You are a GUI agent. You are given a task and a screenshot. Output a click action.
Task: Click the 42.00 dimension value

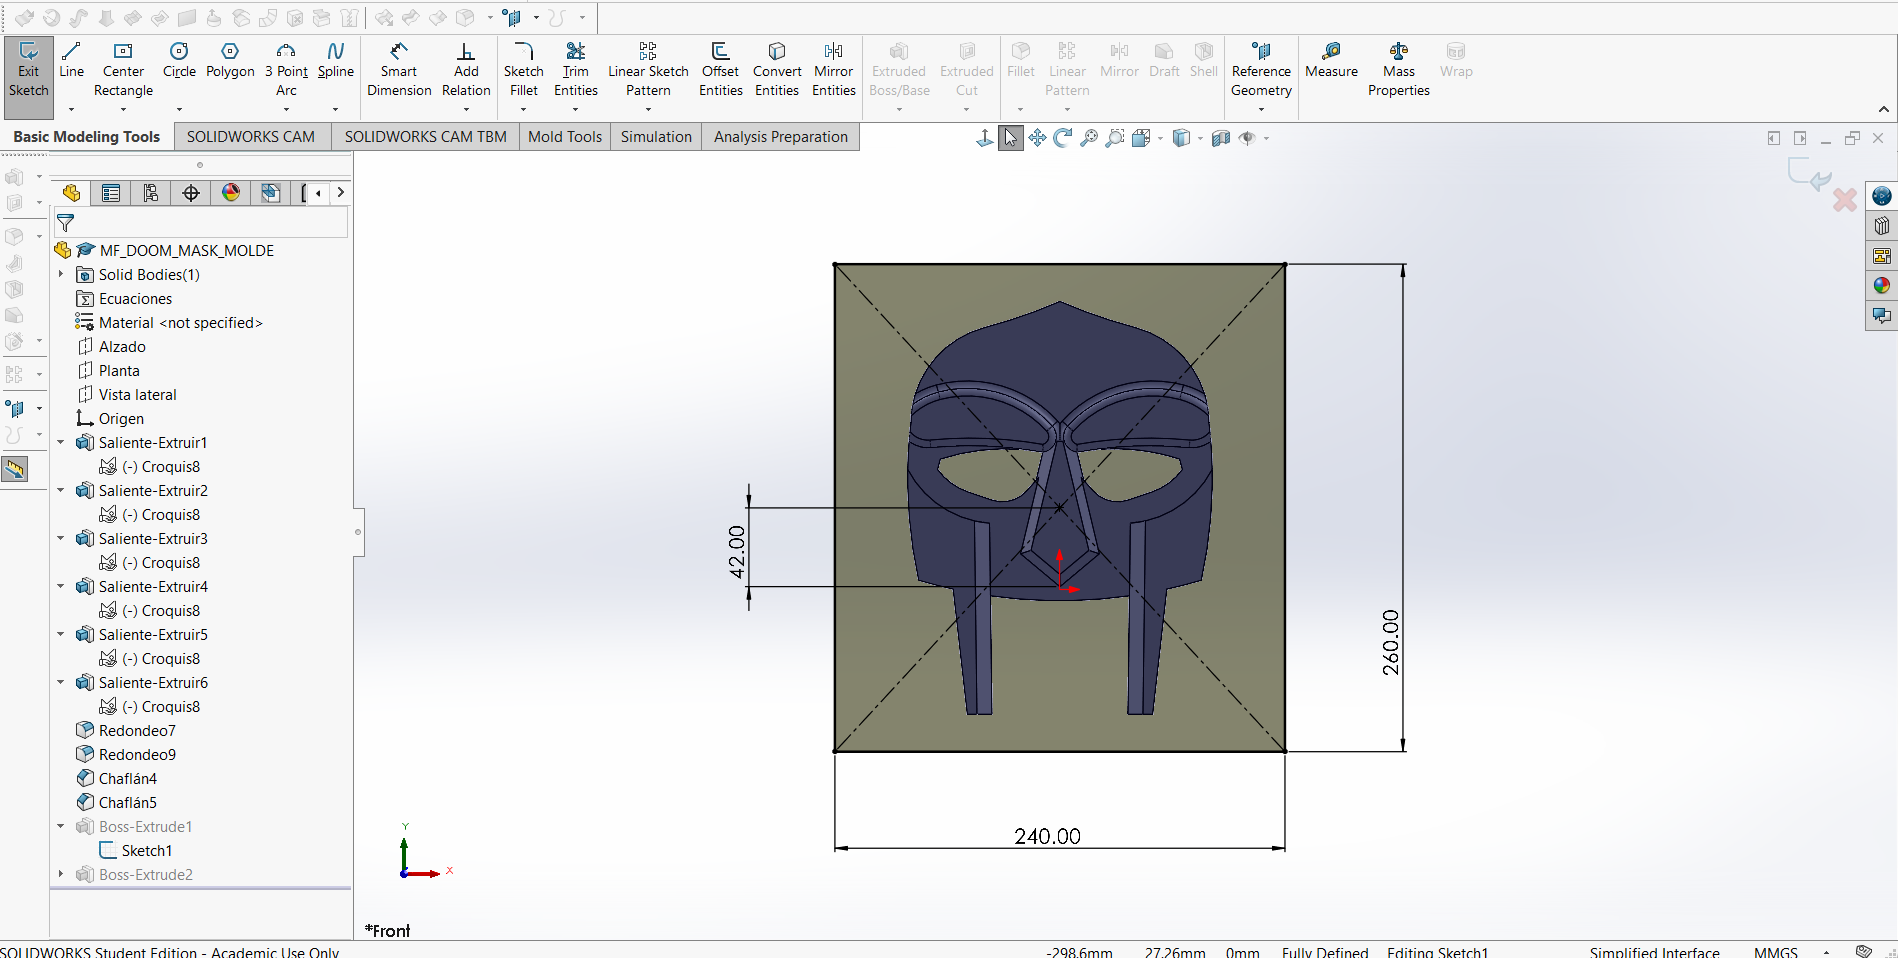pos(737,552)
